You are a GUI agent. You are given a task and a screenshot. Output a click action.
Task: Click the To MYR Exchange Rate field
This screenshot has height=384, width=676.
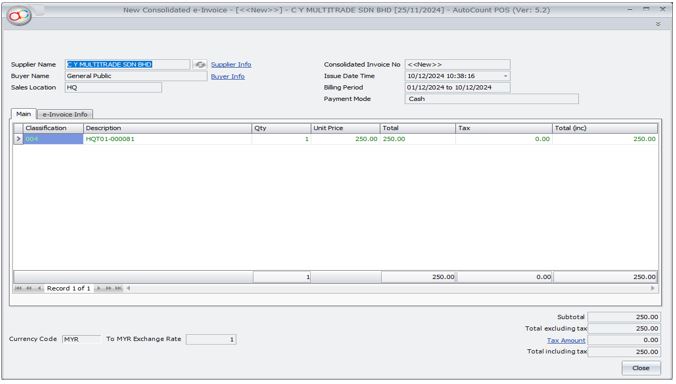point(211,340)
